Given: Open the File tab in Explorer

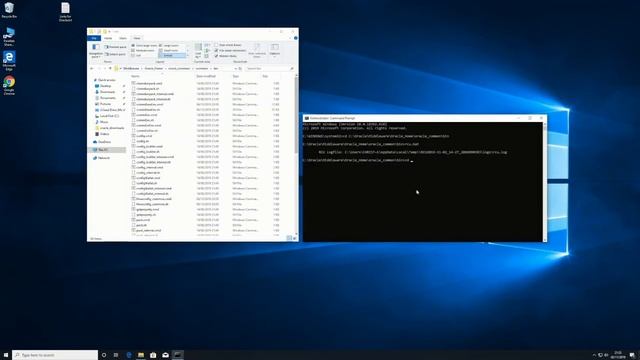Looking at the screenshot, I should click(x=94, y=38).
